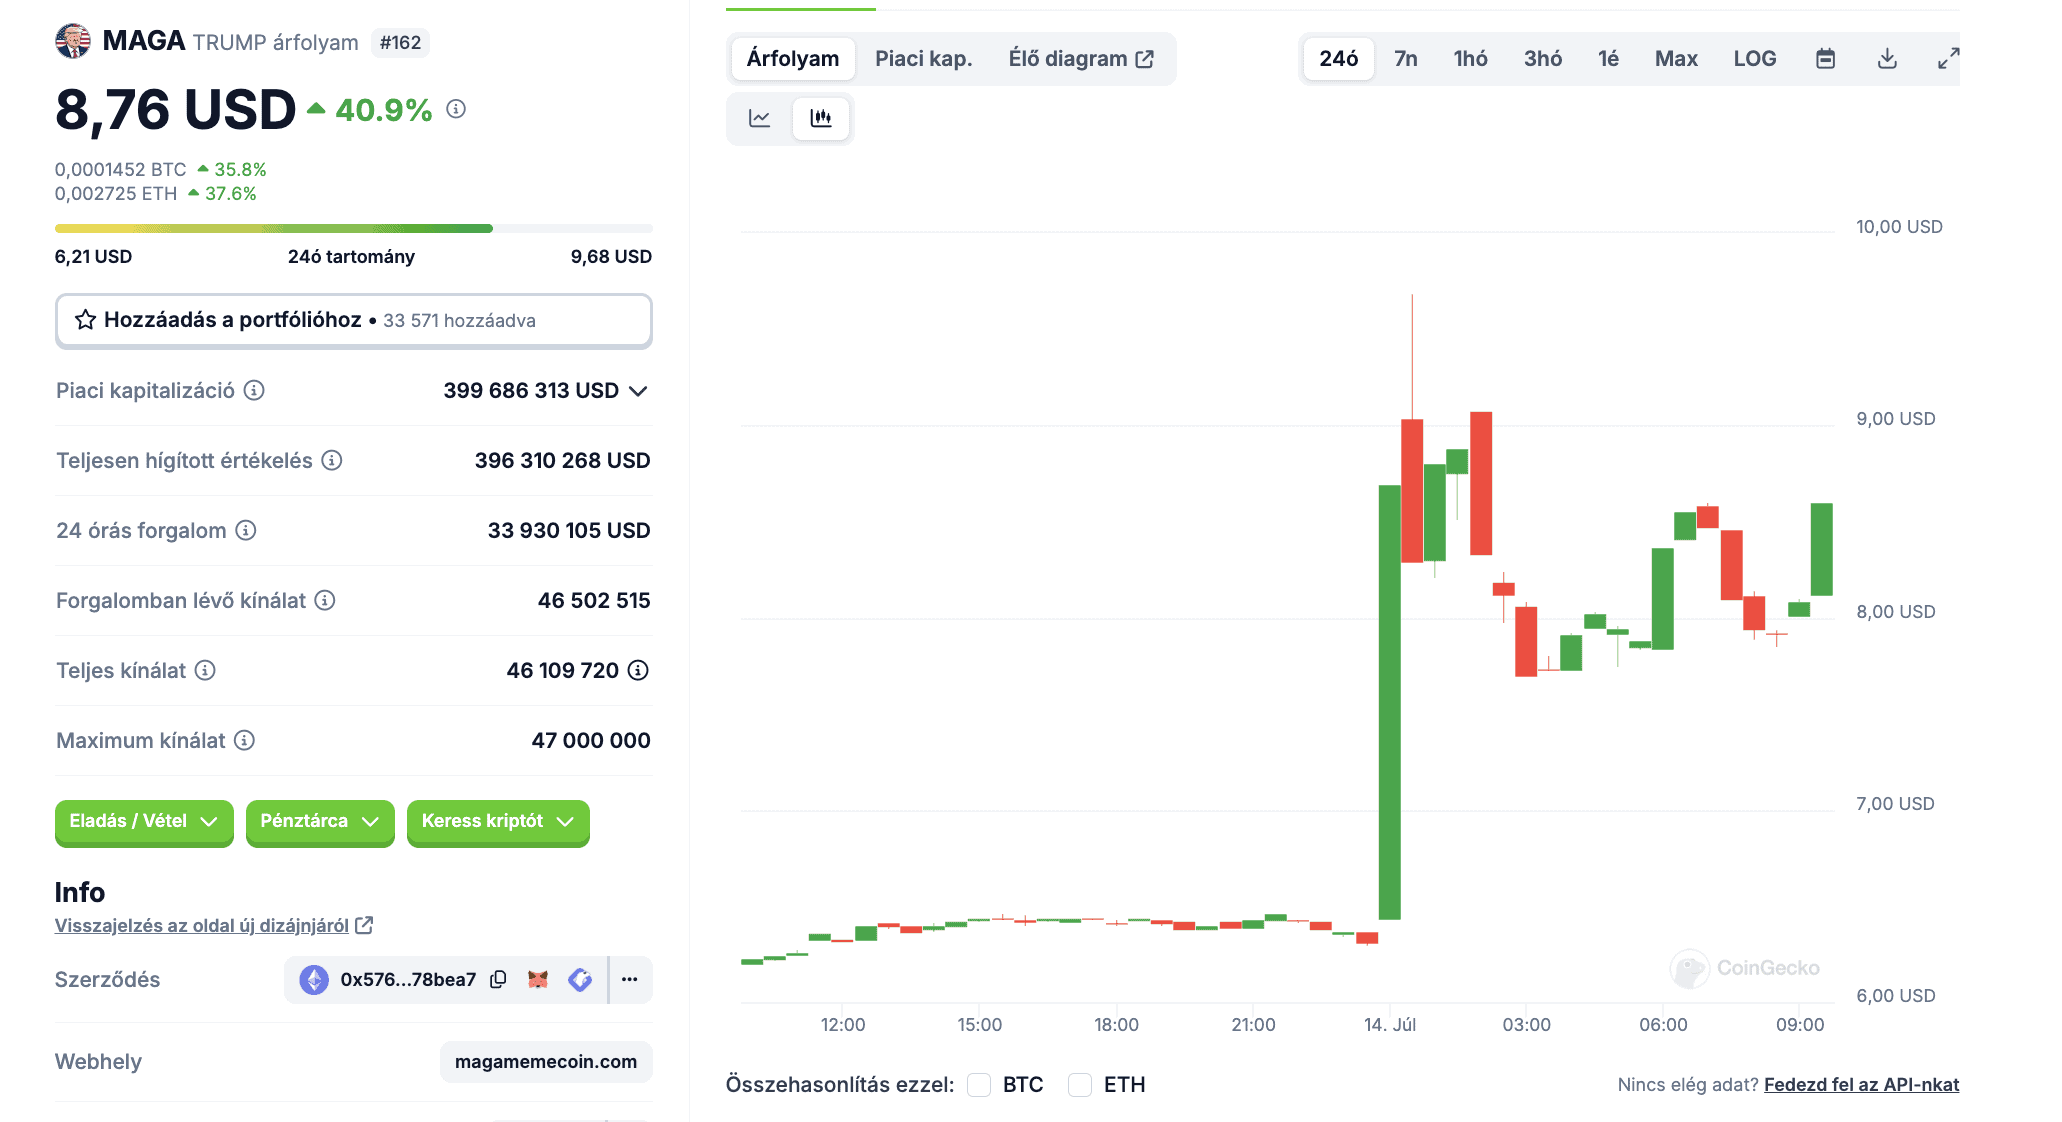Download chart data
2062x1122 pixels.
point(1887,59)
